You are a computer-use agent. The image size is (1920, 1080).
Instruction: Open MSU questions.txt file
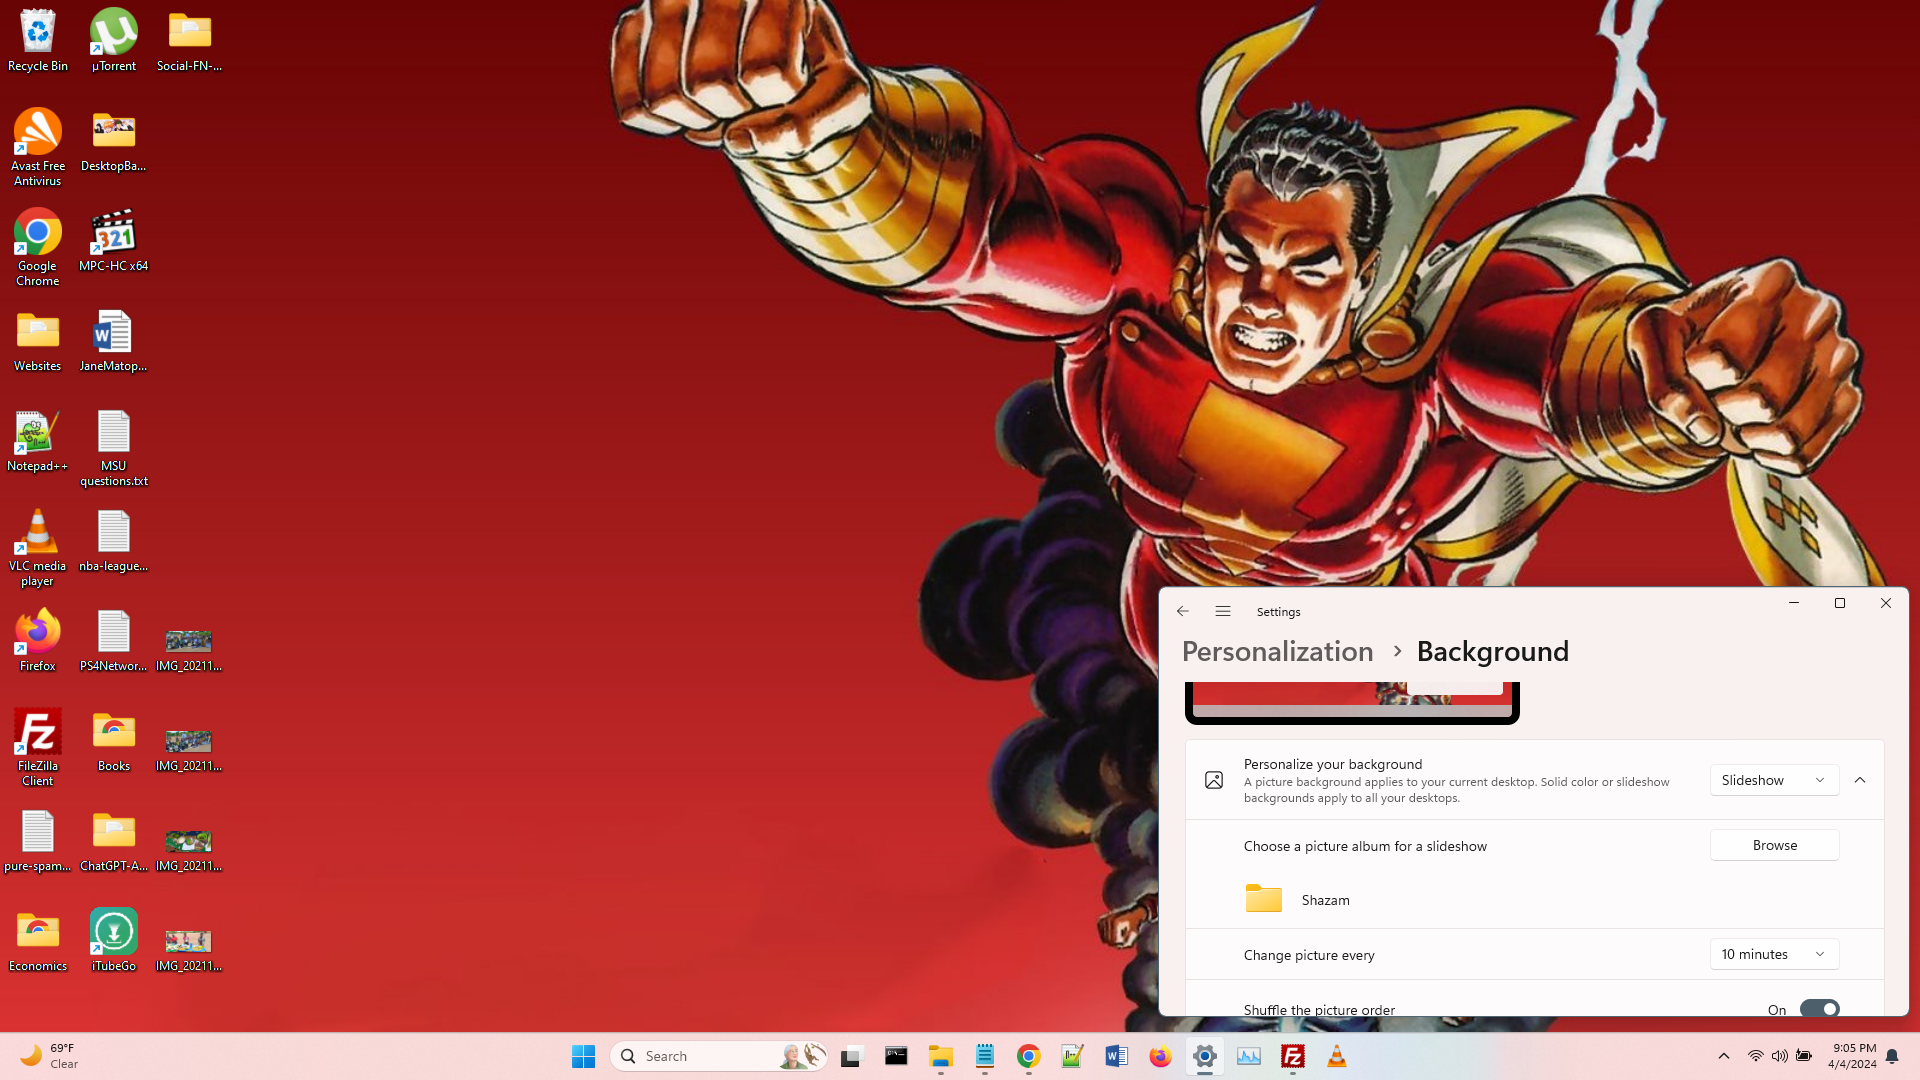pos(114,448)
